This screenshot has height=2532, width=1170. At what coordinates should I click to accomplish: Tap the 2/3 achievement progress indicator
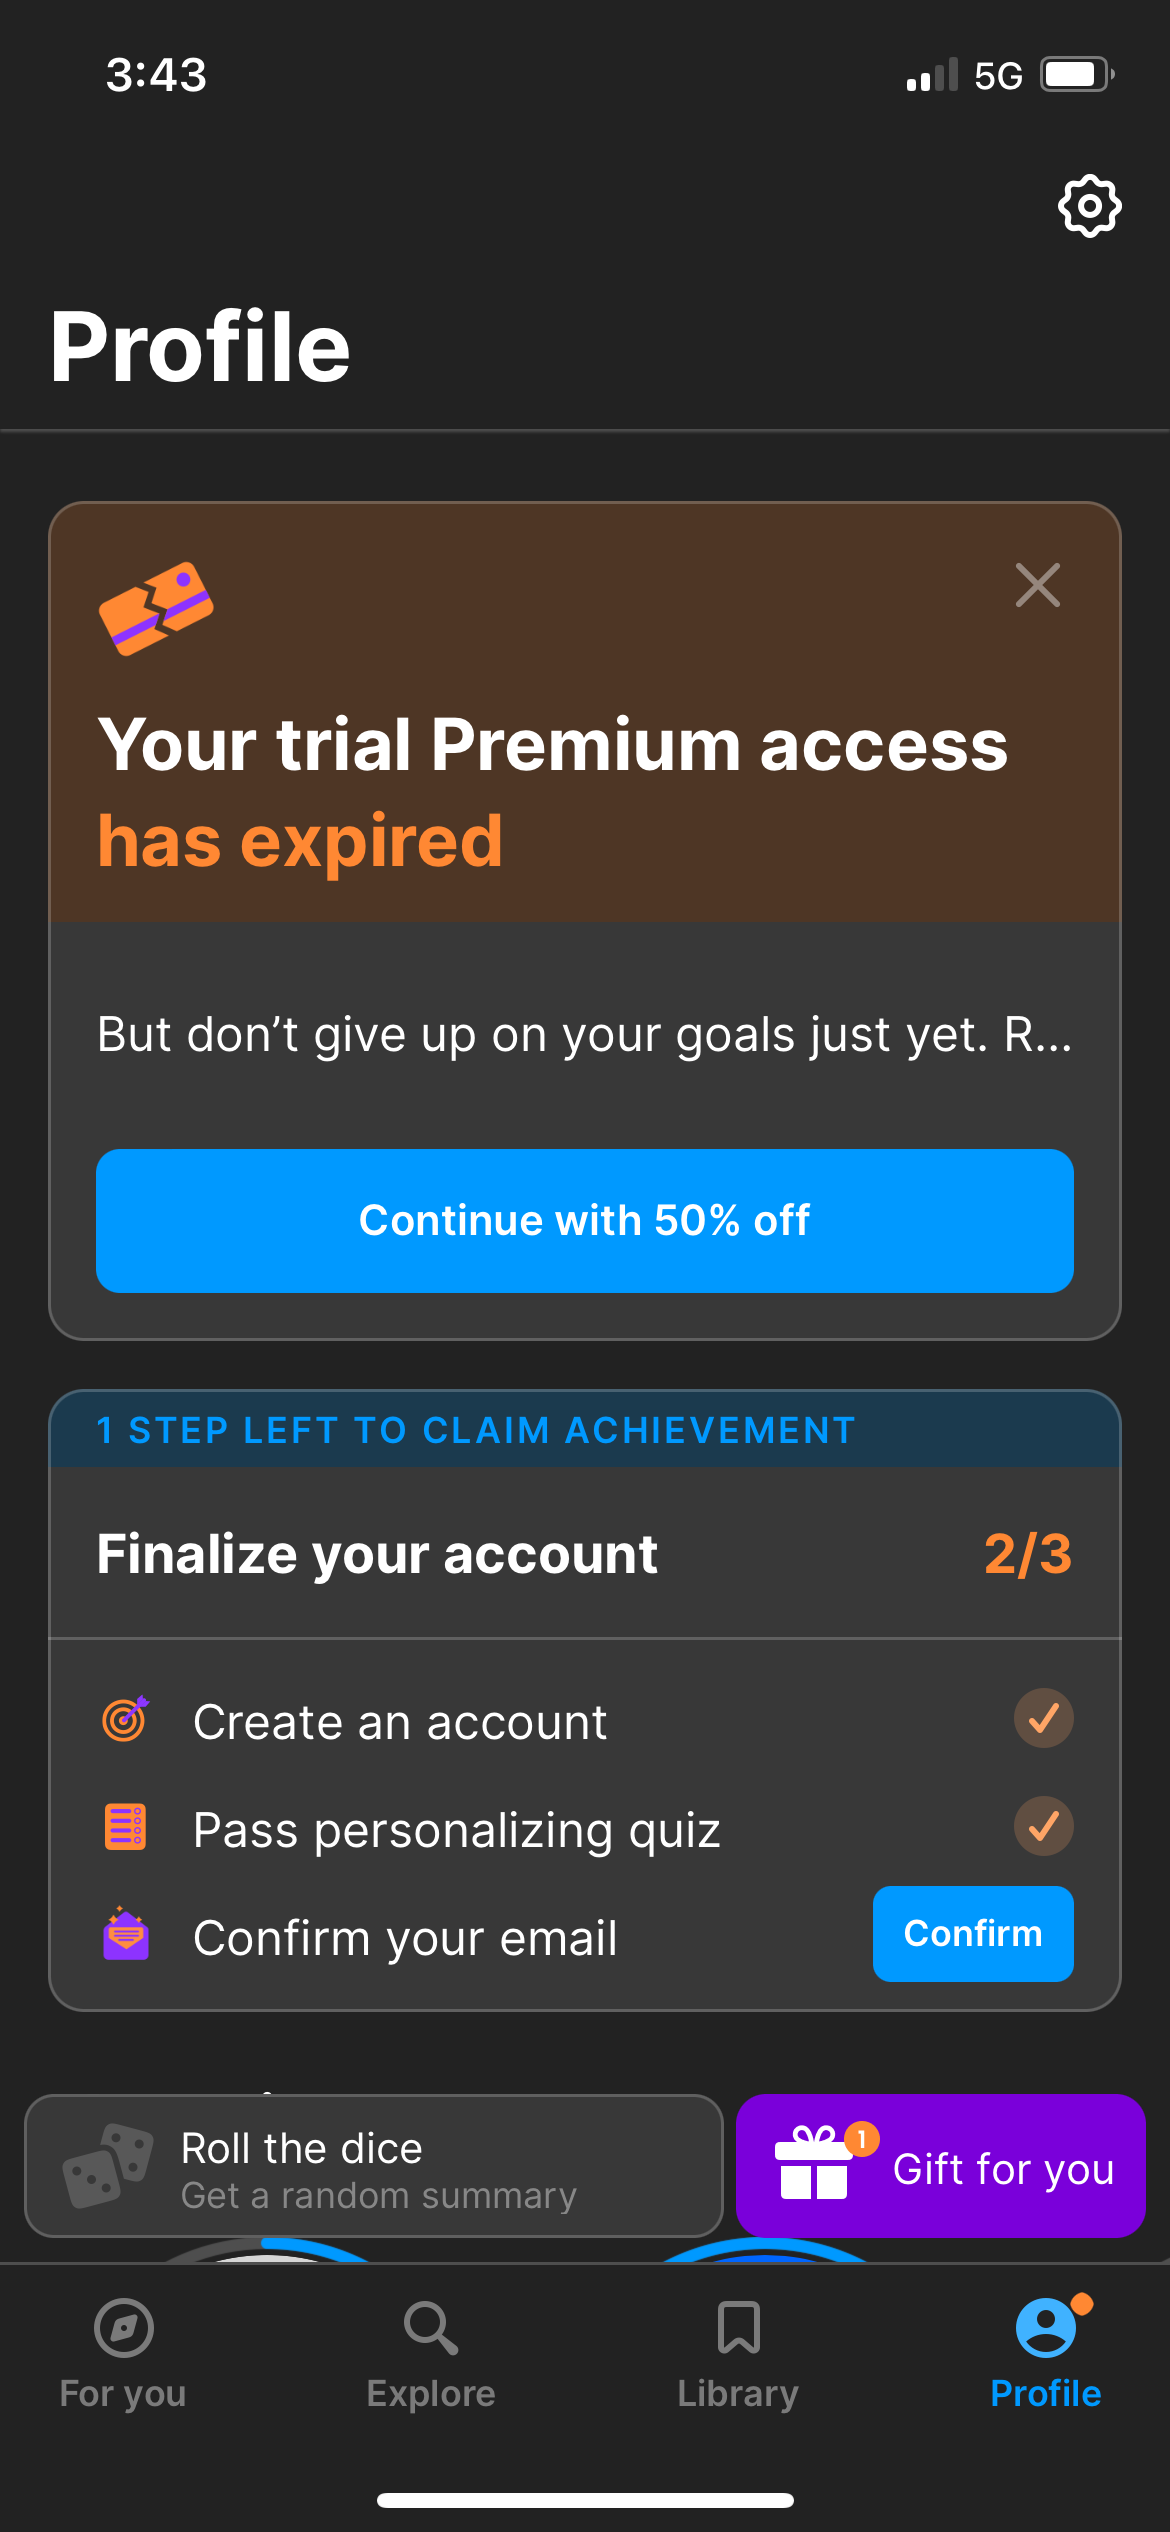click(x=1029, y=1554)
